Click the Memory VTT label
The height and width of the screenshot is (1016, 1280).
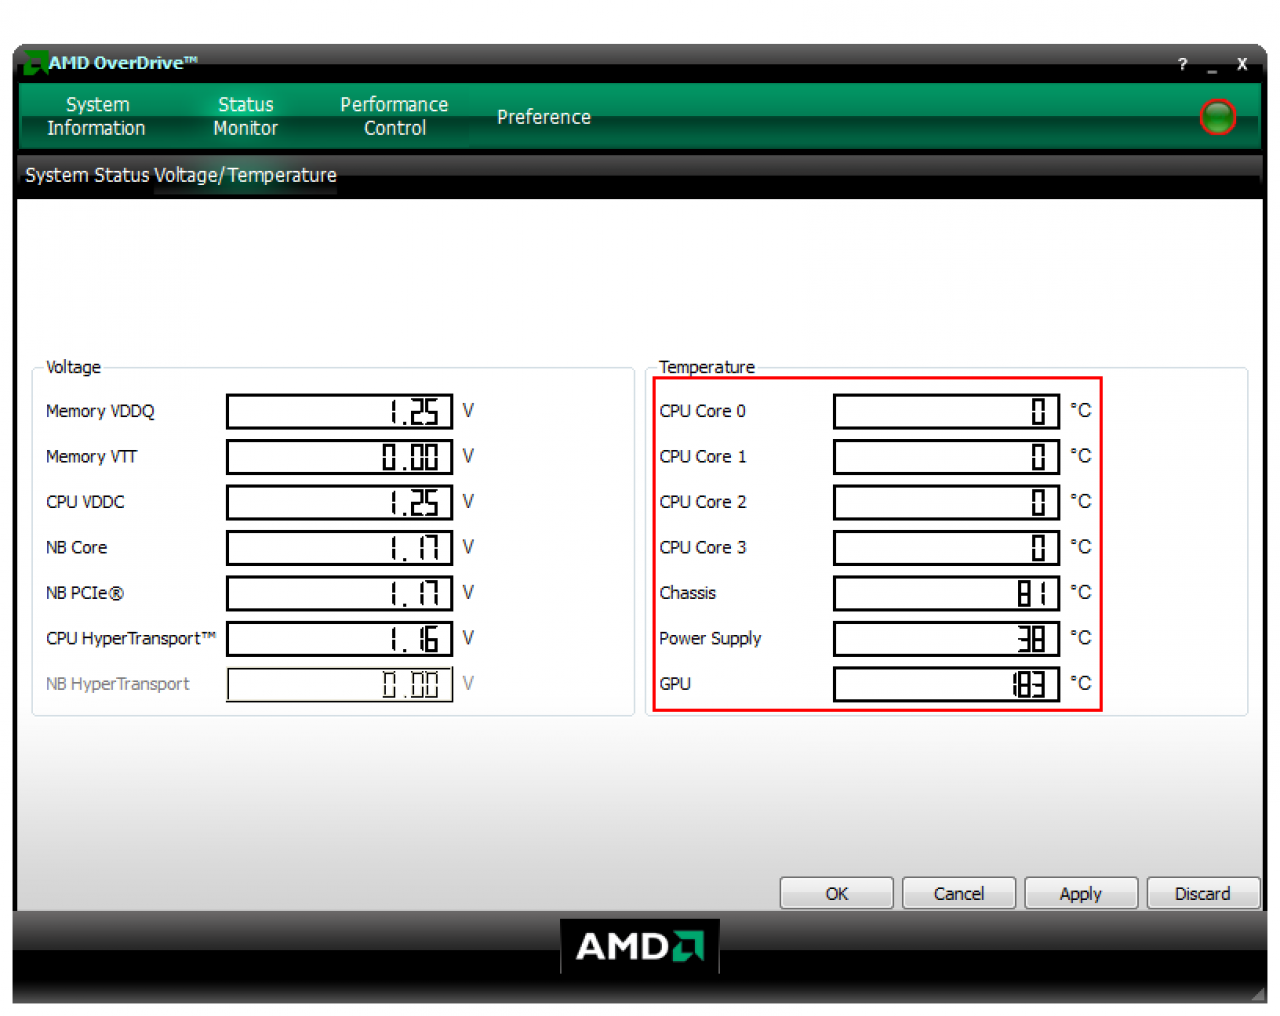[x=91, y=457]
